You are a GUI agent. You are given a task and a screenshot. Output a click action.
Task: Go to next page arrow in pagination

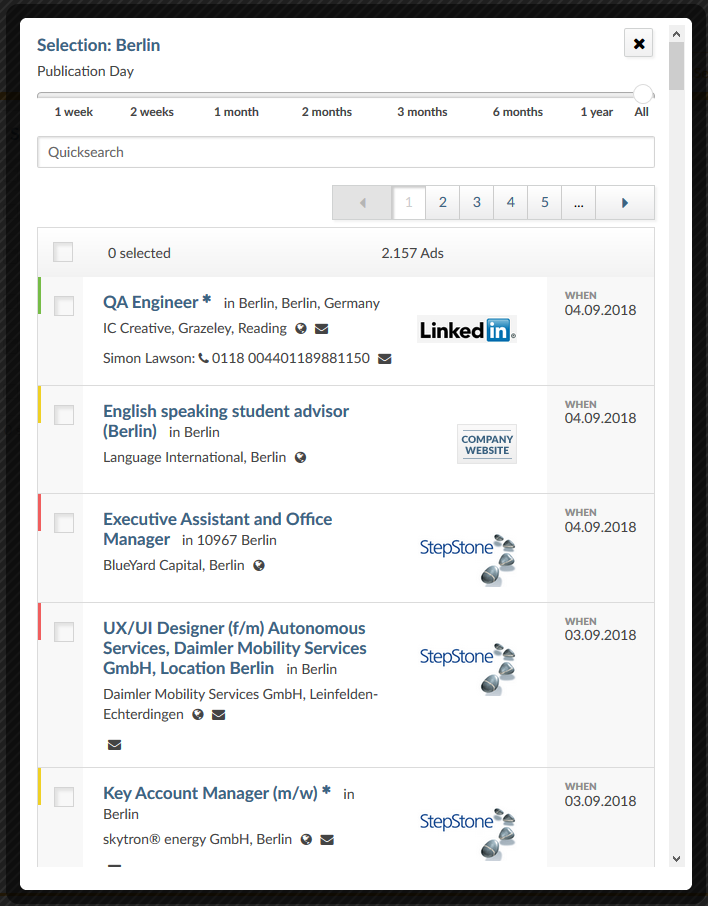coord(625,203)
